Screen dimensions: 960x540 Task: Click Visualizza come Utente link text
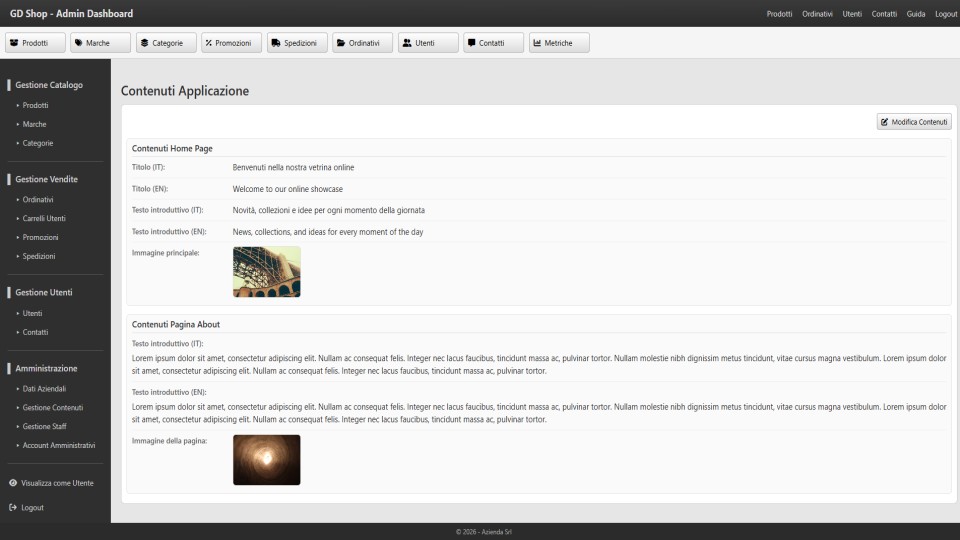pyautogui.click(x=58, y=483)
